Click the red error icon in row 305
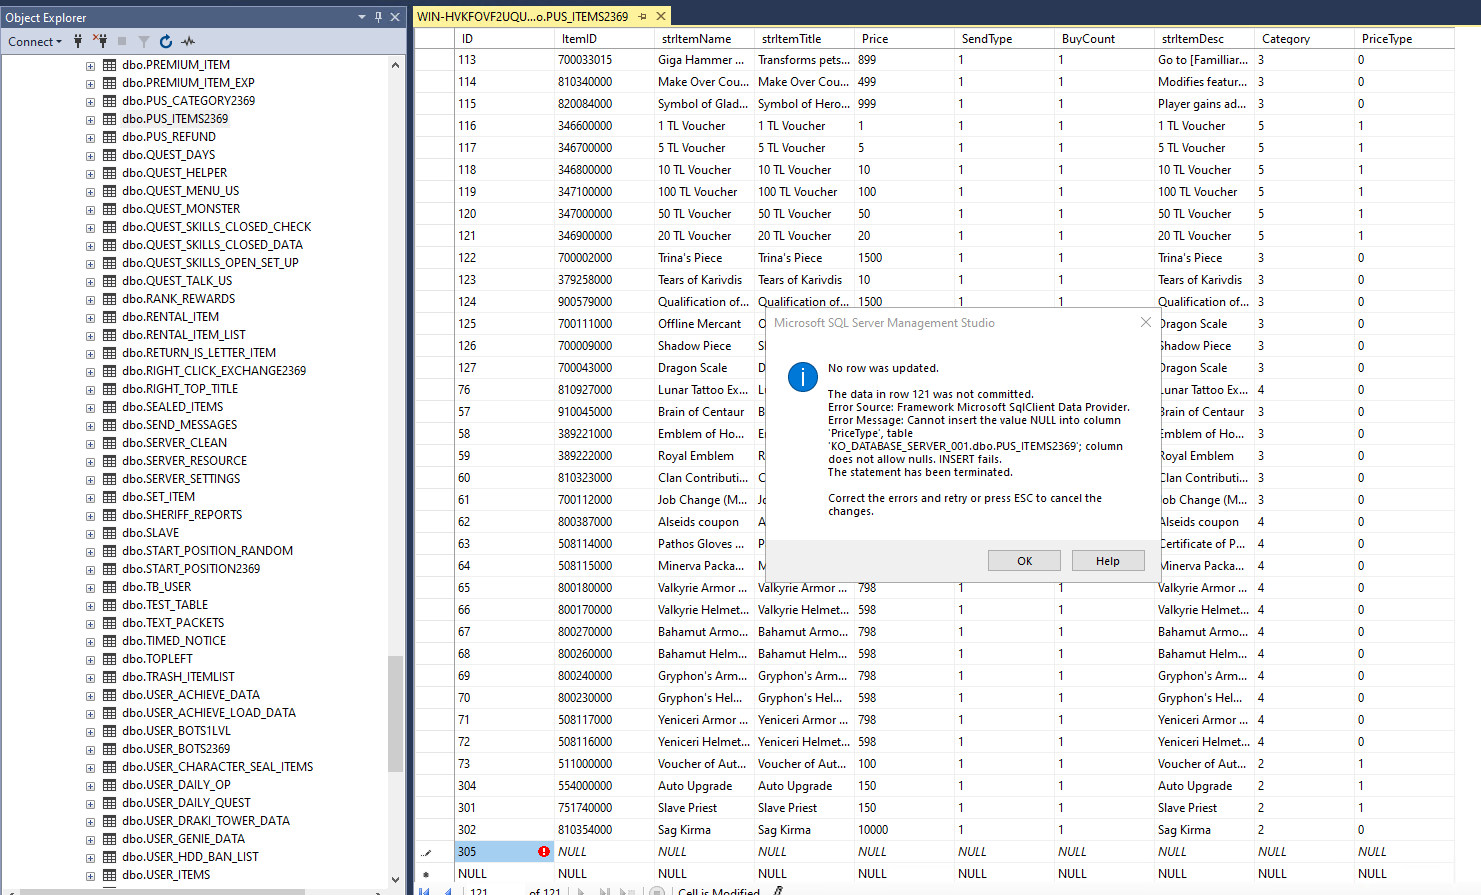This screenshot has height=895, width=1481. pyautogui.click(x=544, y=852)
